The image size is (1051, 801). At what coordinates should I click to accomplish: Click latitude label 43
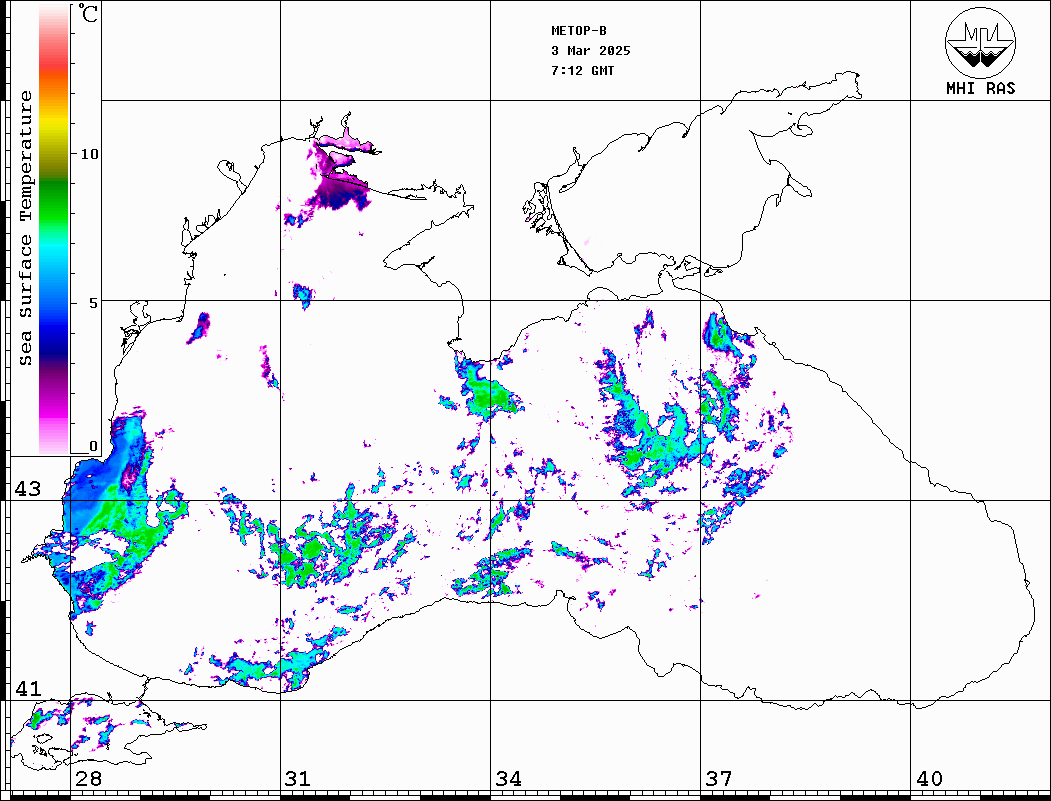click(28, 489)
